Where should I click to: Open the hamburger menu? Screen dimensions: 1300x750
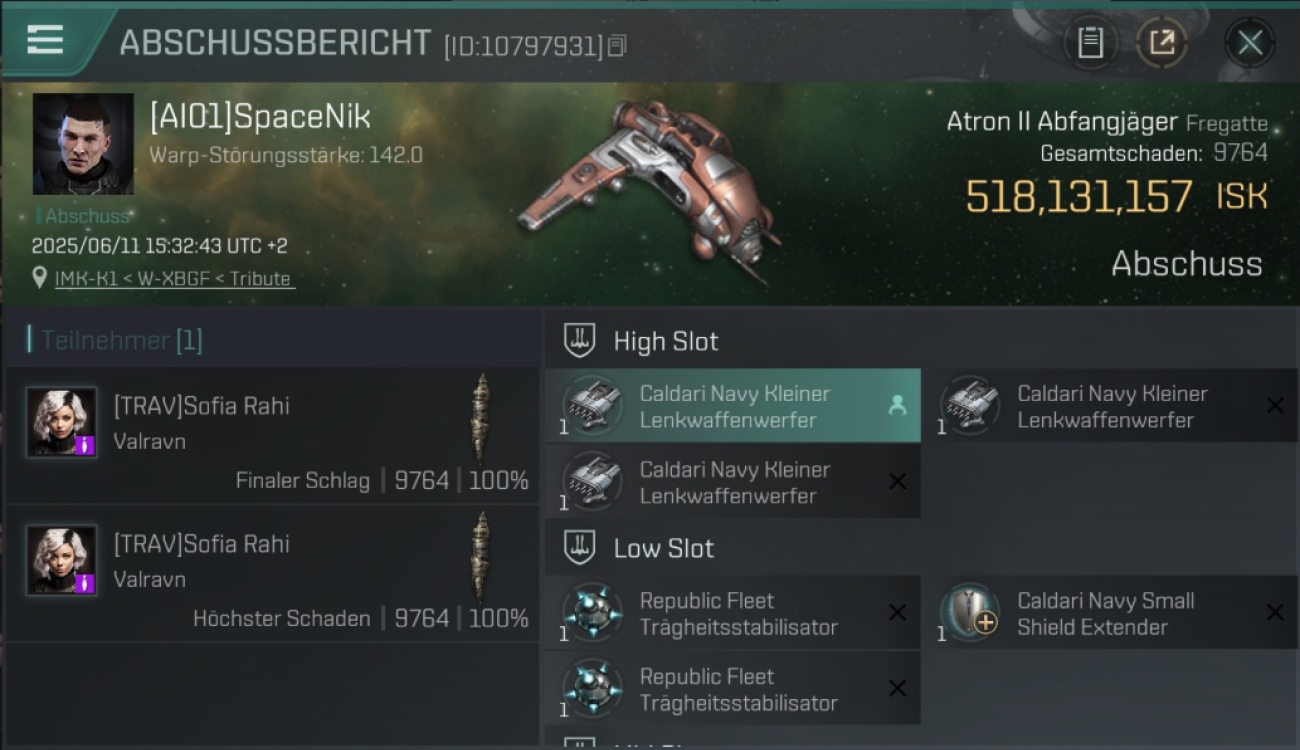point(45,40)
